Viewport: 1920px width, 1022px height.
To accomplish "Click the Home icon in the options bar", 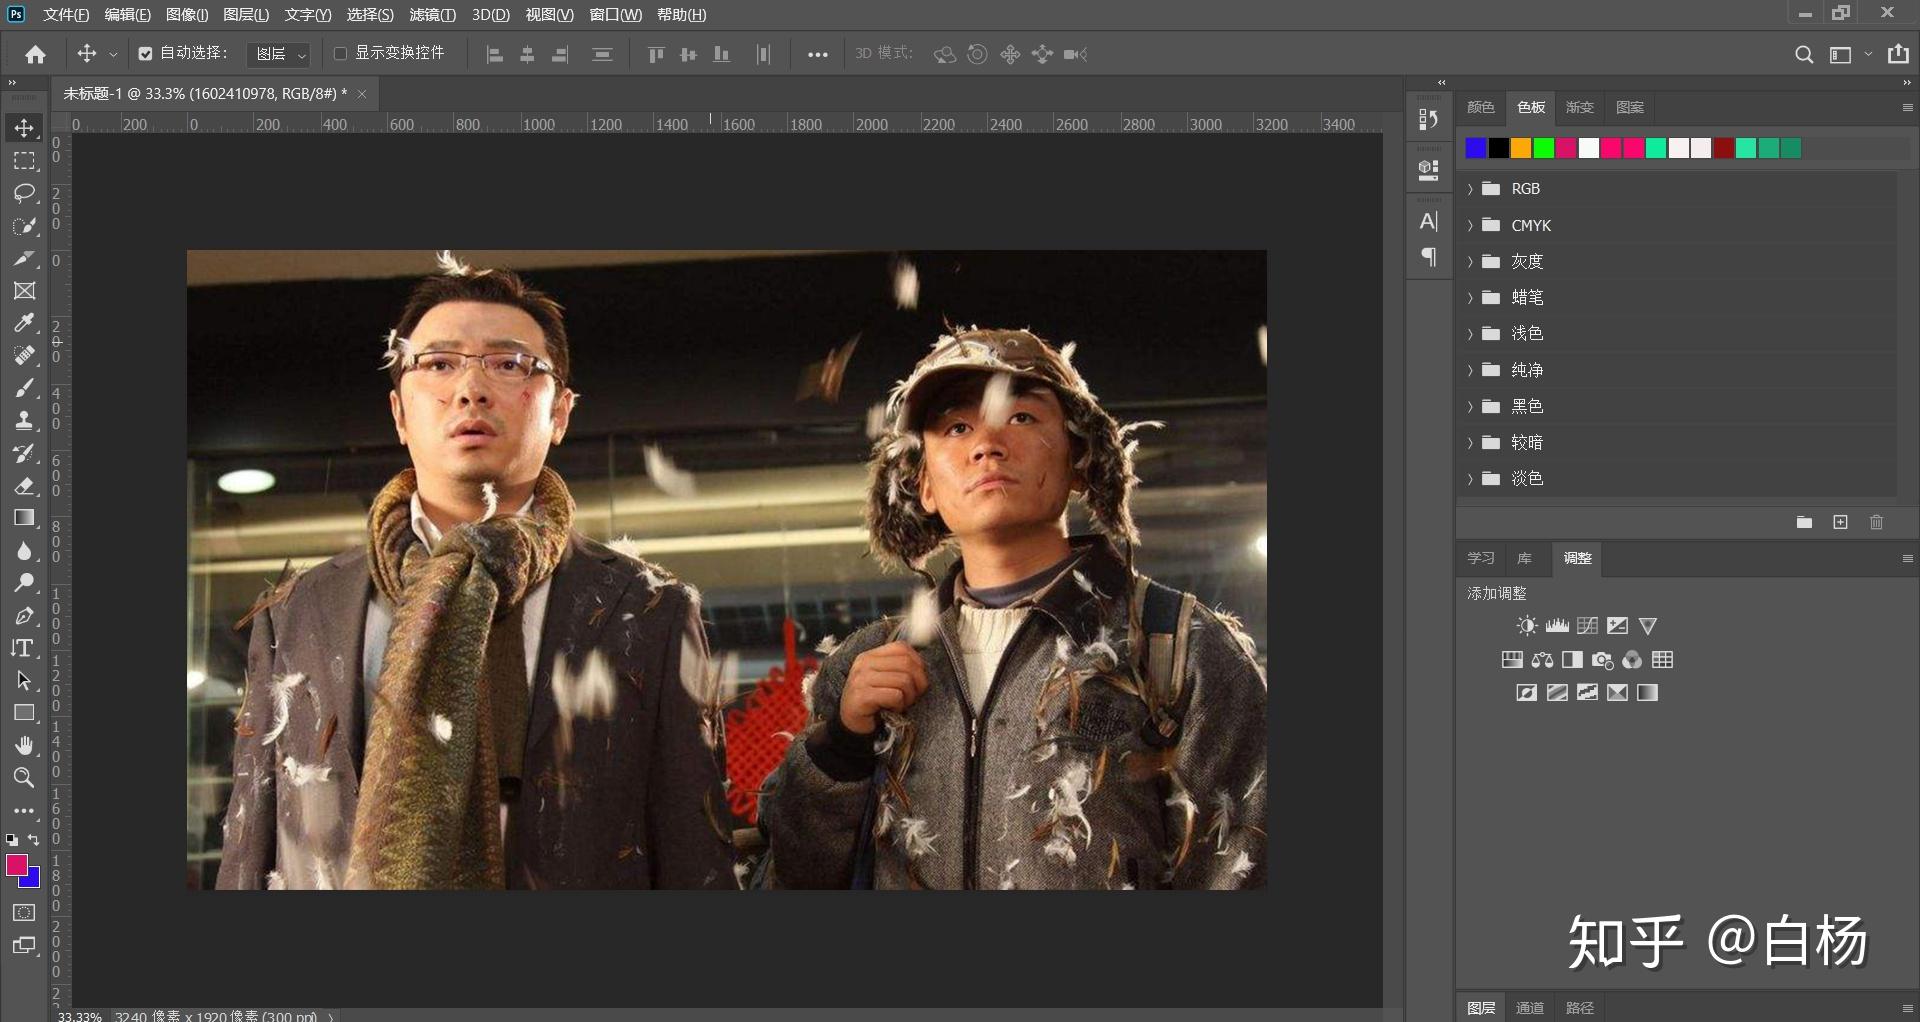I will 36,54.
